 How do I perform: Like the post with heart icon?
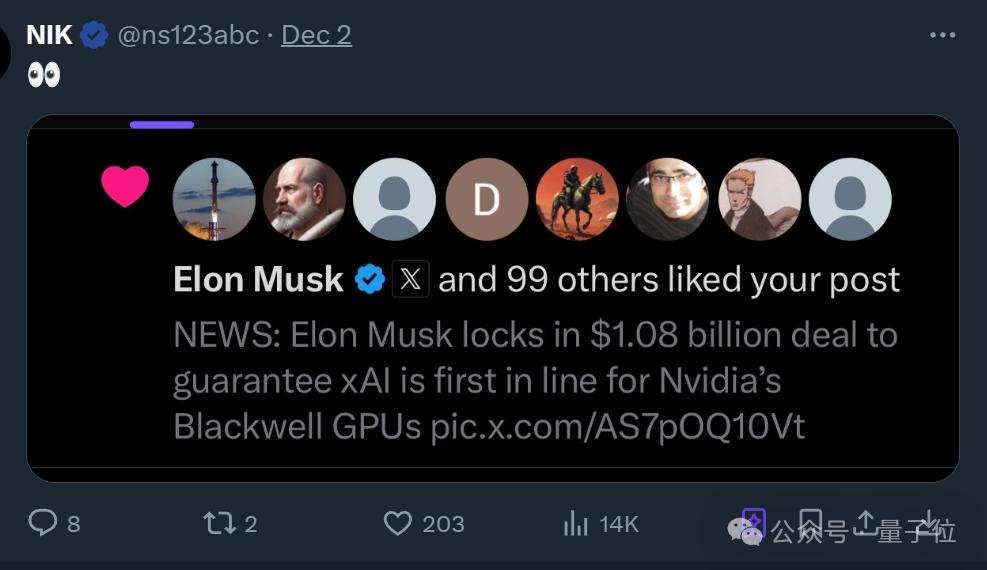(x=398, y=523)
